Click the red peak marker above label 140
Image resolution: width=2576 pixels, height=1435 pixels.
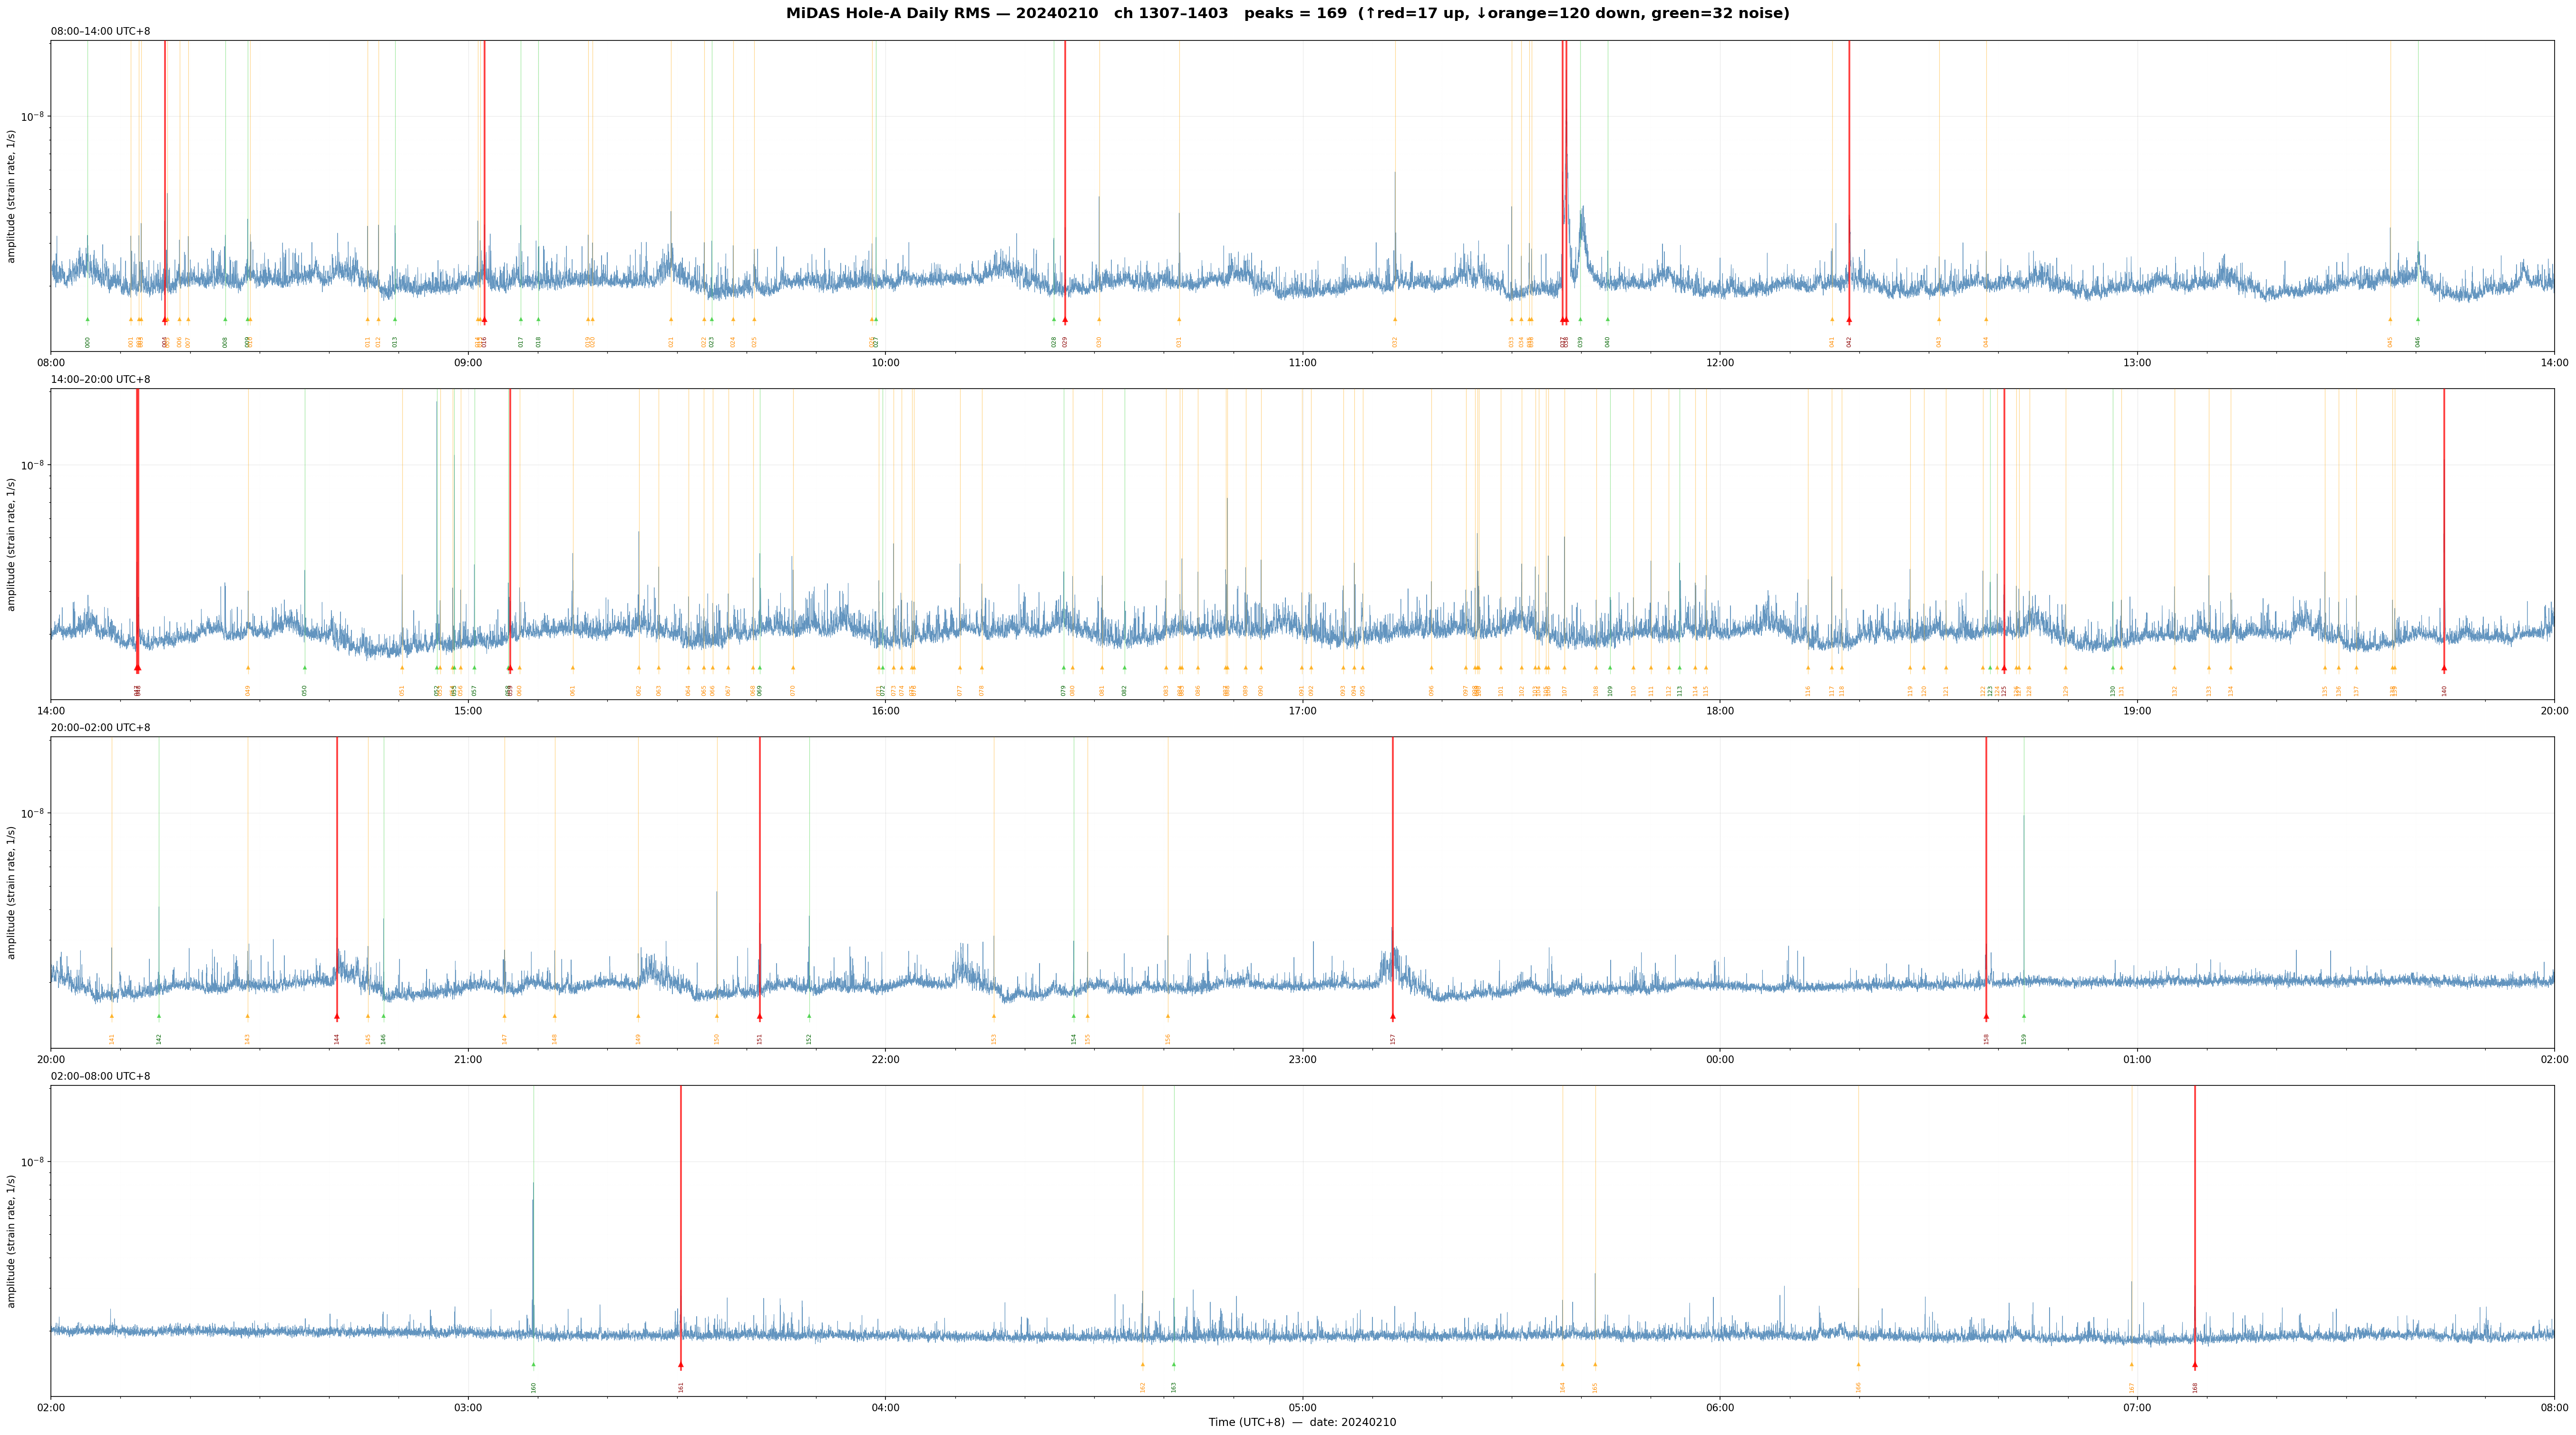point(2444,668)
